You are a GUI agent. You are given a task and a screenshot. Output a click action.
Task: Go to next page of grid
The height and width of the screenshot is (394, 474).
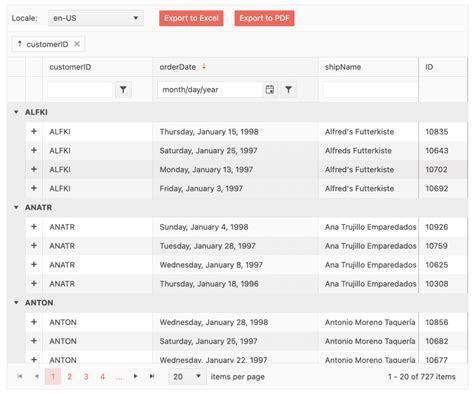[x=135, y=376]
